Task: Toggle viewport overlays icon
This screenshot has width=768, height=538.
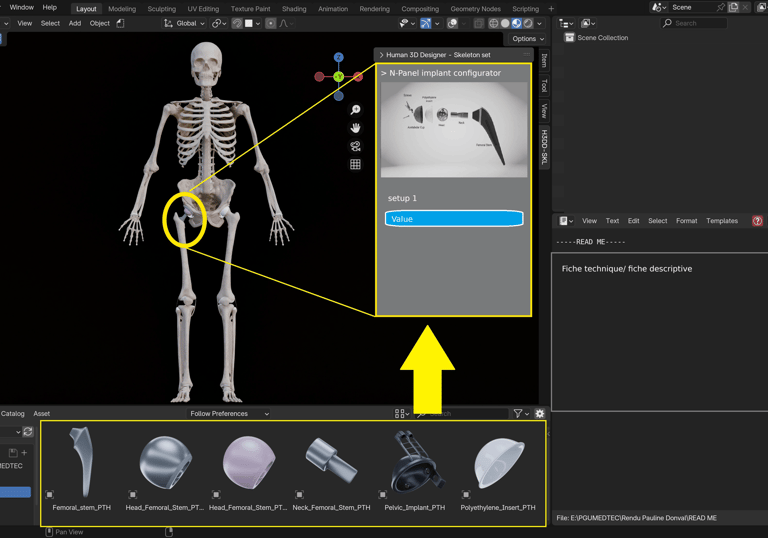Action: pos(453,23)
